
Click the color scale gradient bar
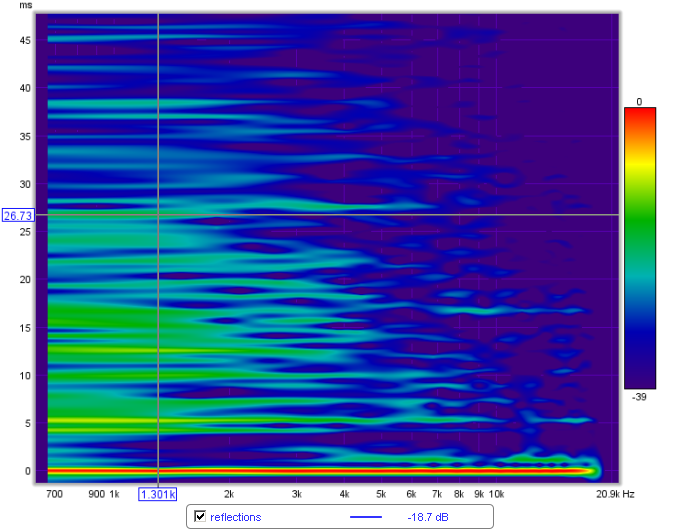click(640, 248)
